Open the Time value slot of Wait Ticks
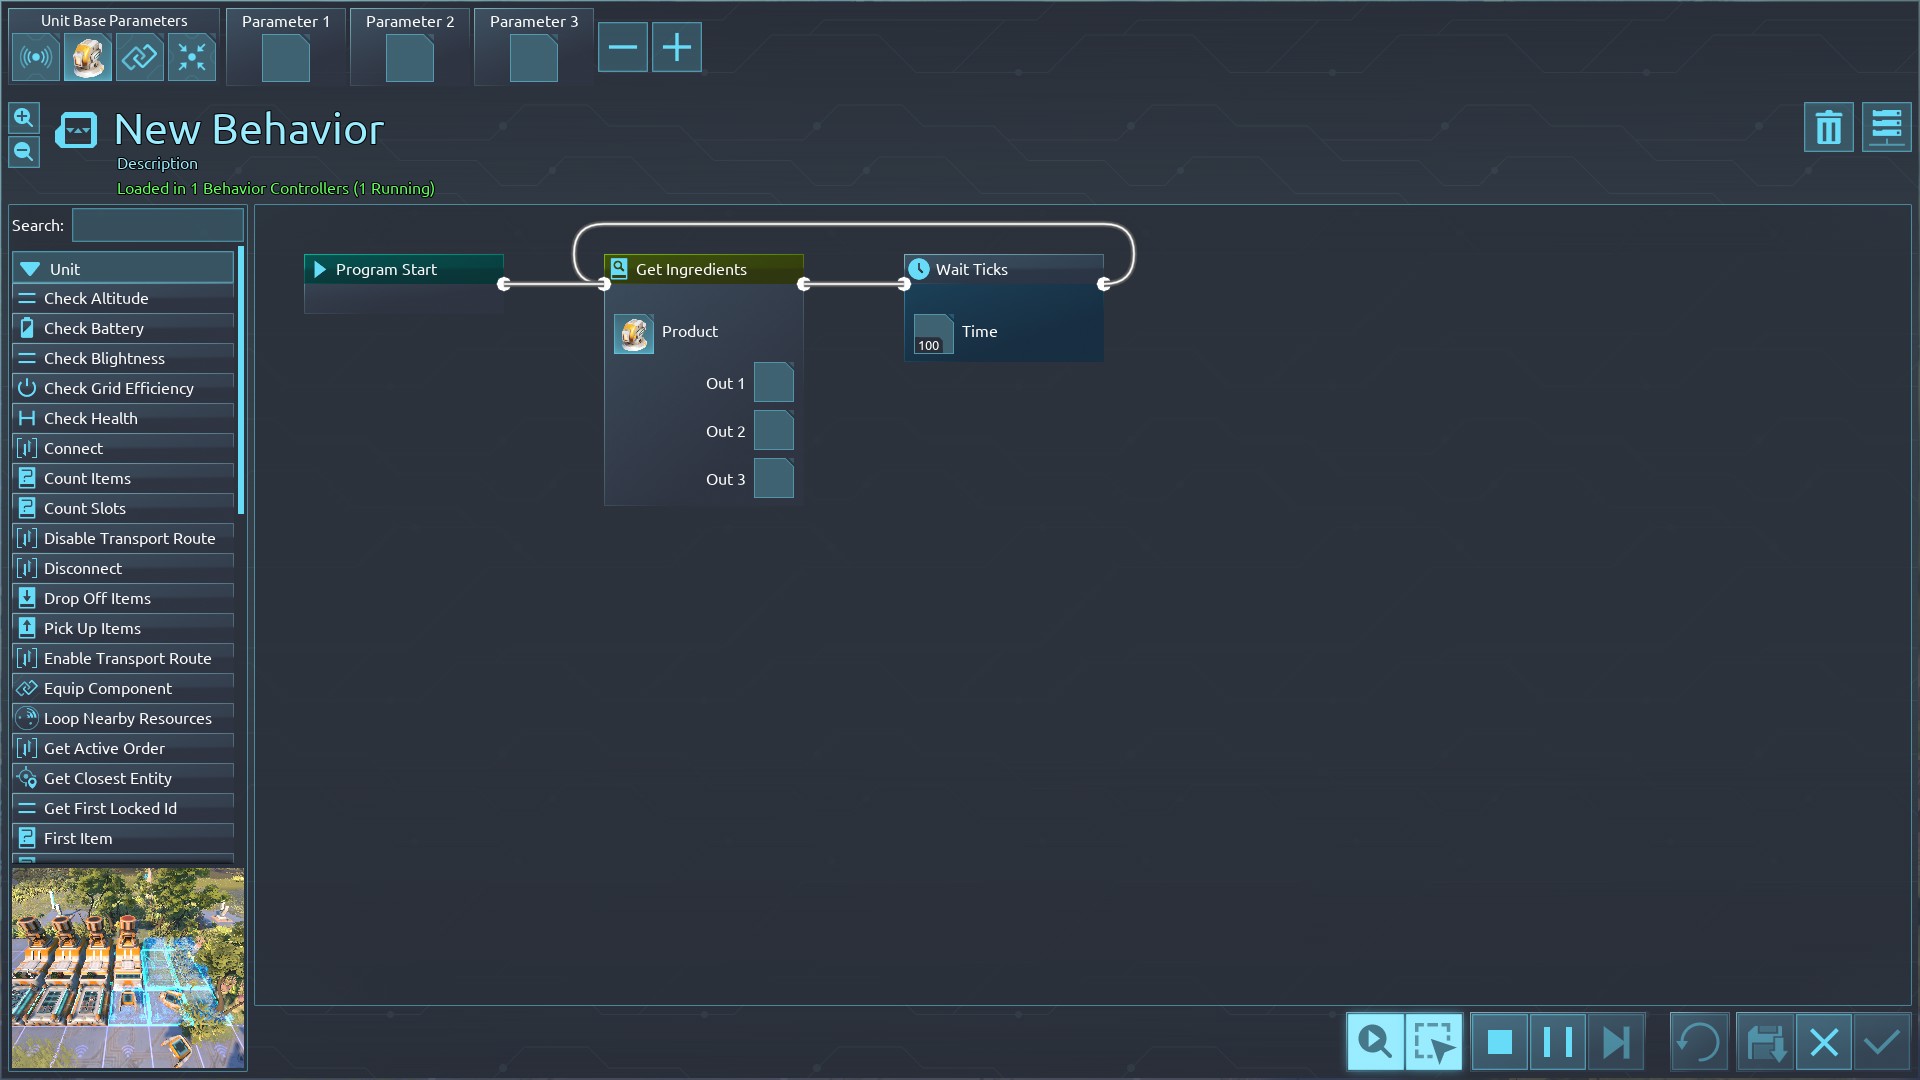 [x=933, y=334]
